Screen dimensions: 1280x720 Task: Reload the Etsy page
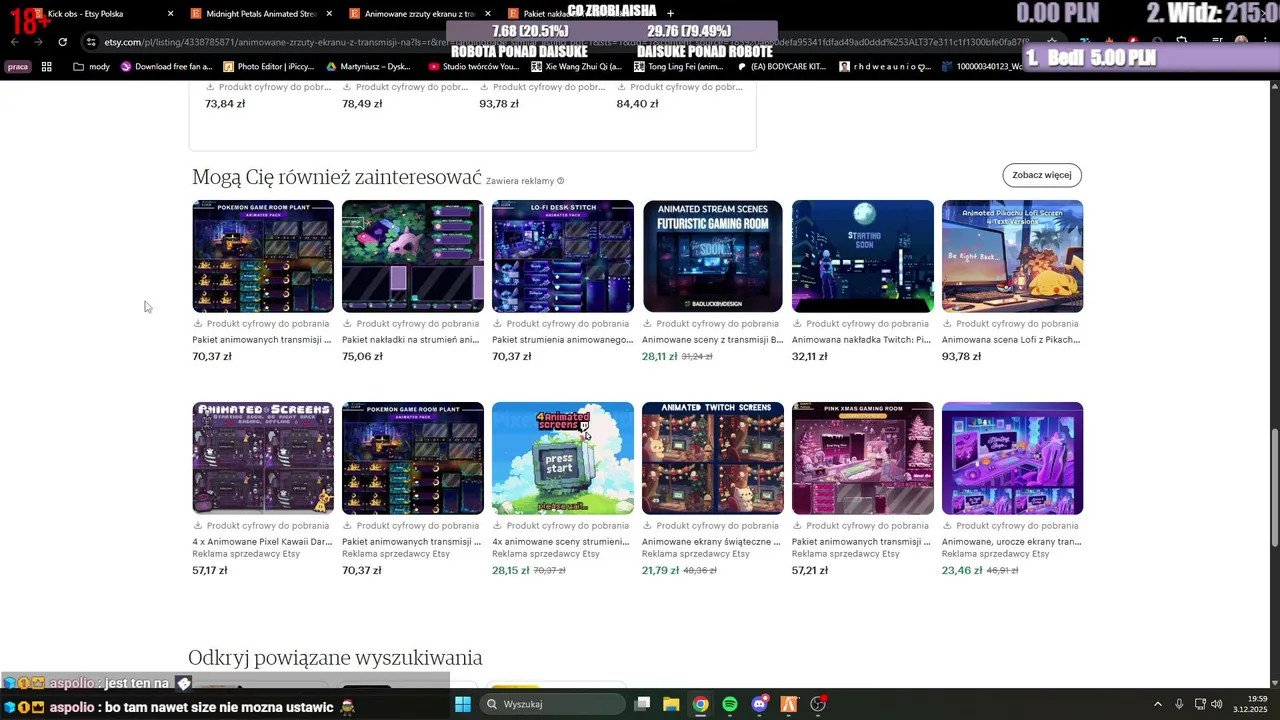62,42
